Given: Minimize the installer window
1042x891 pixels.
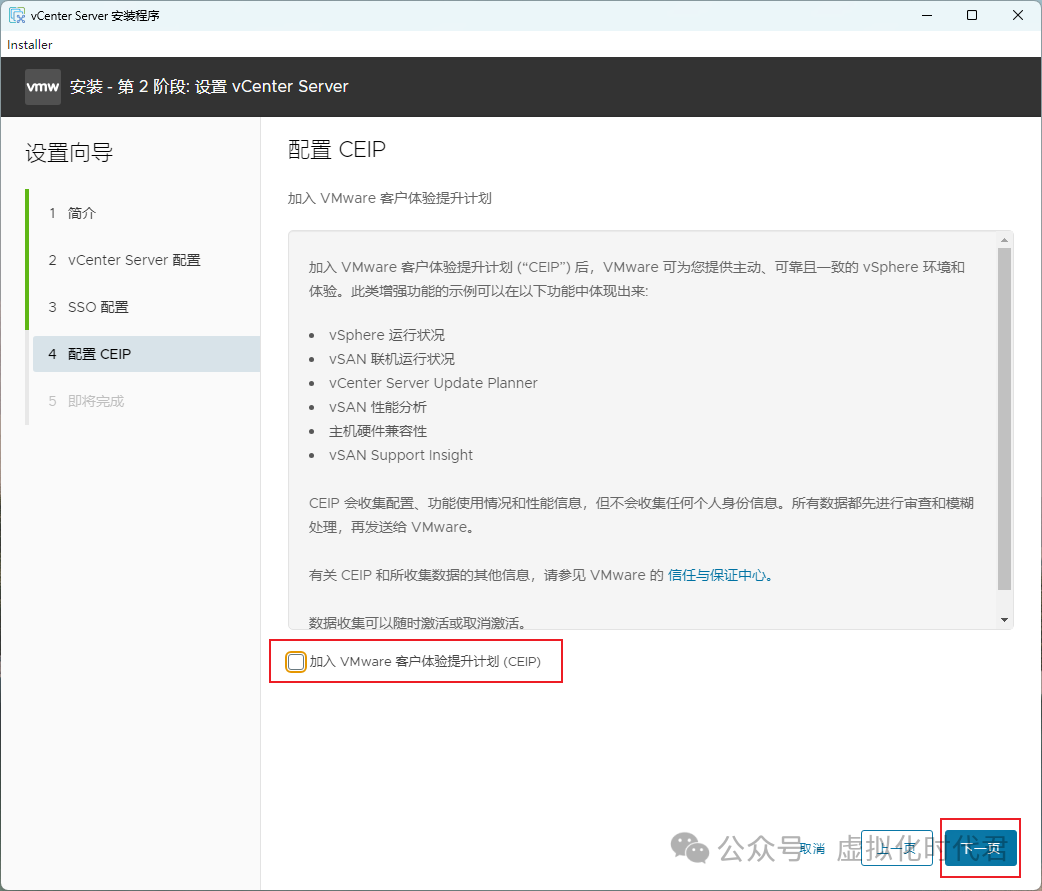Looking at the screenshot, I should click(x=927, y=15).
